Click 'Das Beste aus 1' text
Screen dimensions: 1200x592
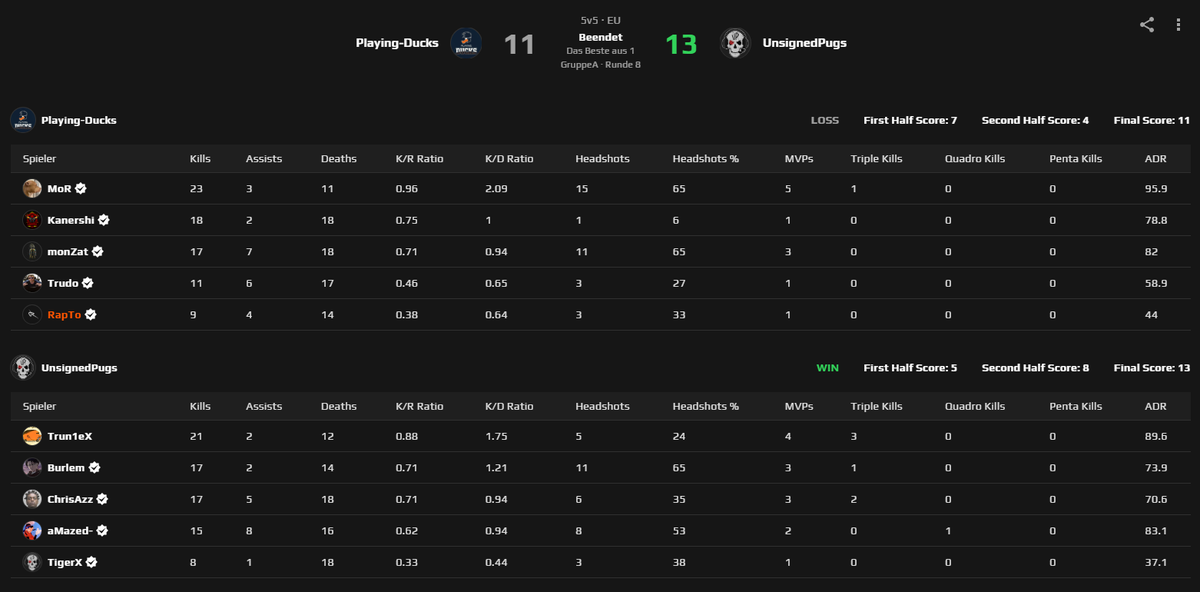coord(600,50)
